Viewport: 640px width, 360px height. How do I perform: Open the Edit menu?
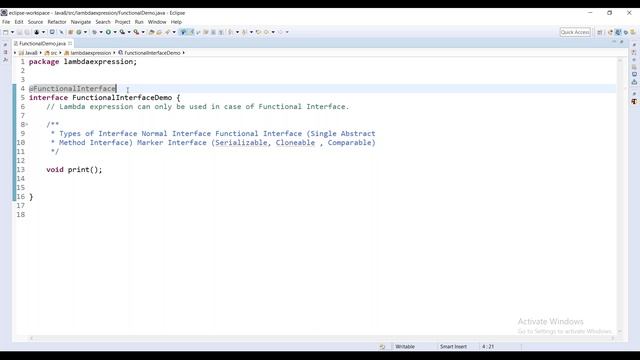click(19, 22)
